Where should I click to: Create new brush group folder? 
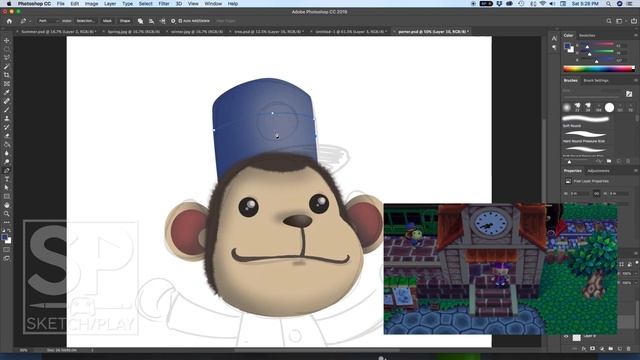coord(609,161)
